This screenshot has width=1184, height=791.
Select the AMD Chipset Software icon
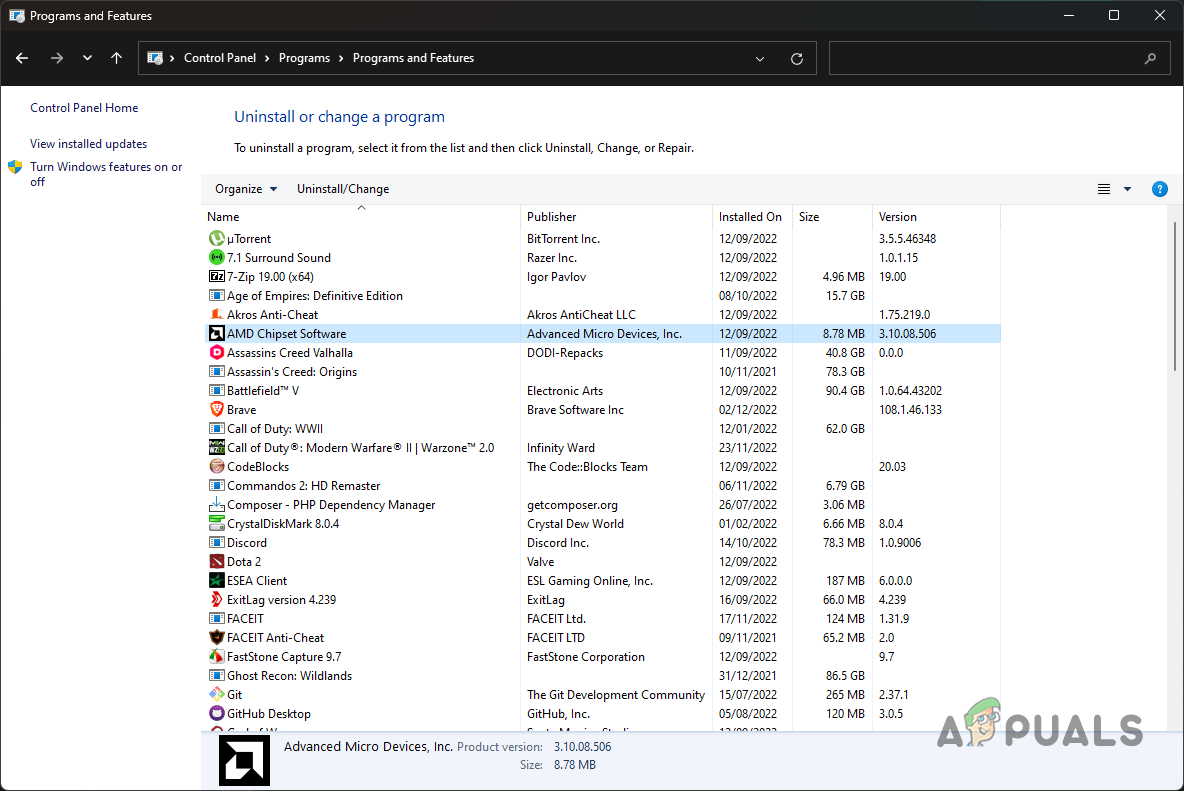[x=216, y=333]
